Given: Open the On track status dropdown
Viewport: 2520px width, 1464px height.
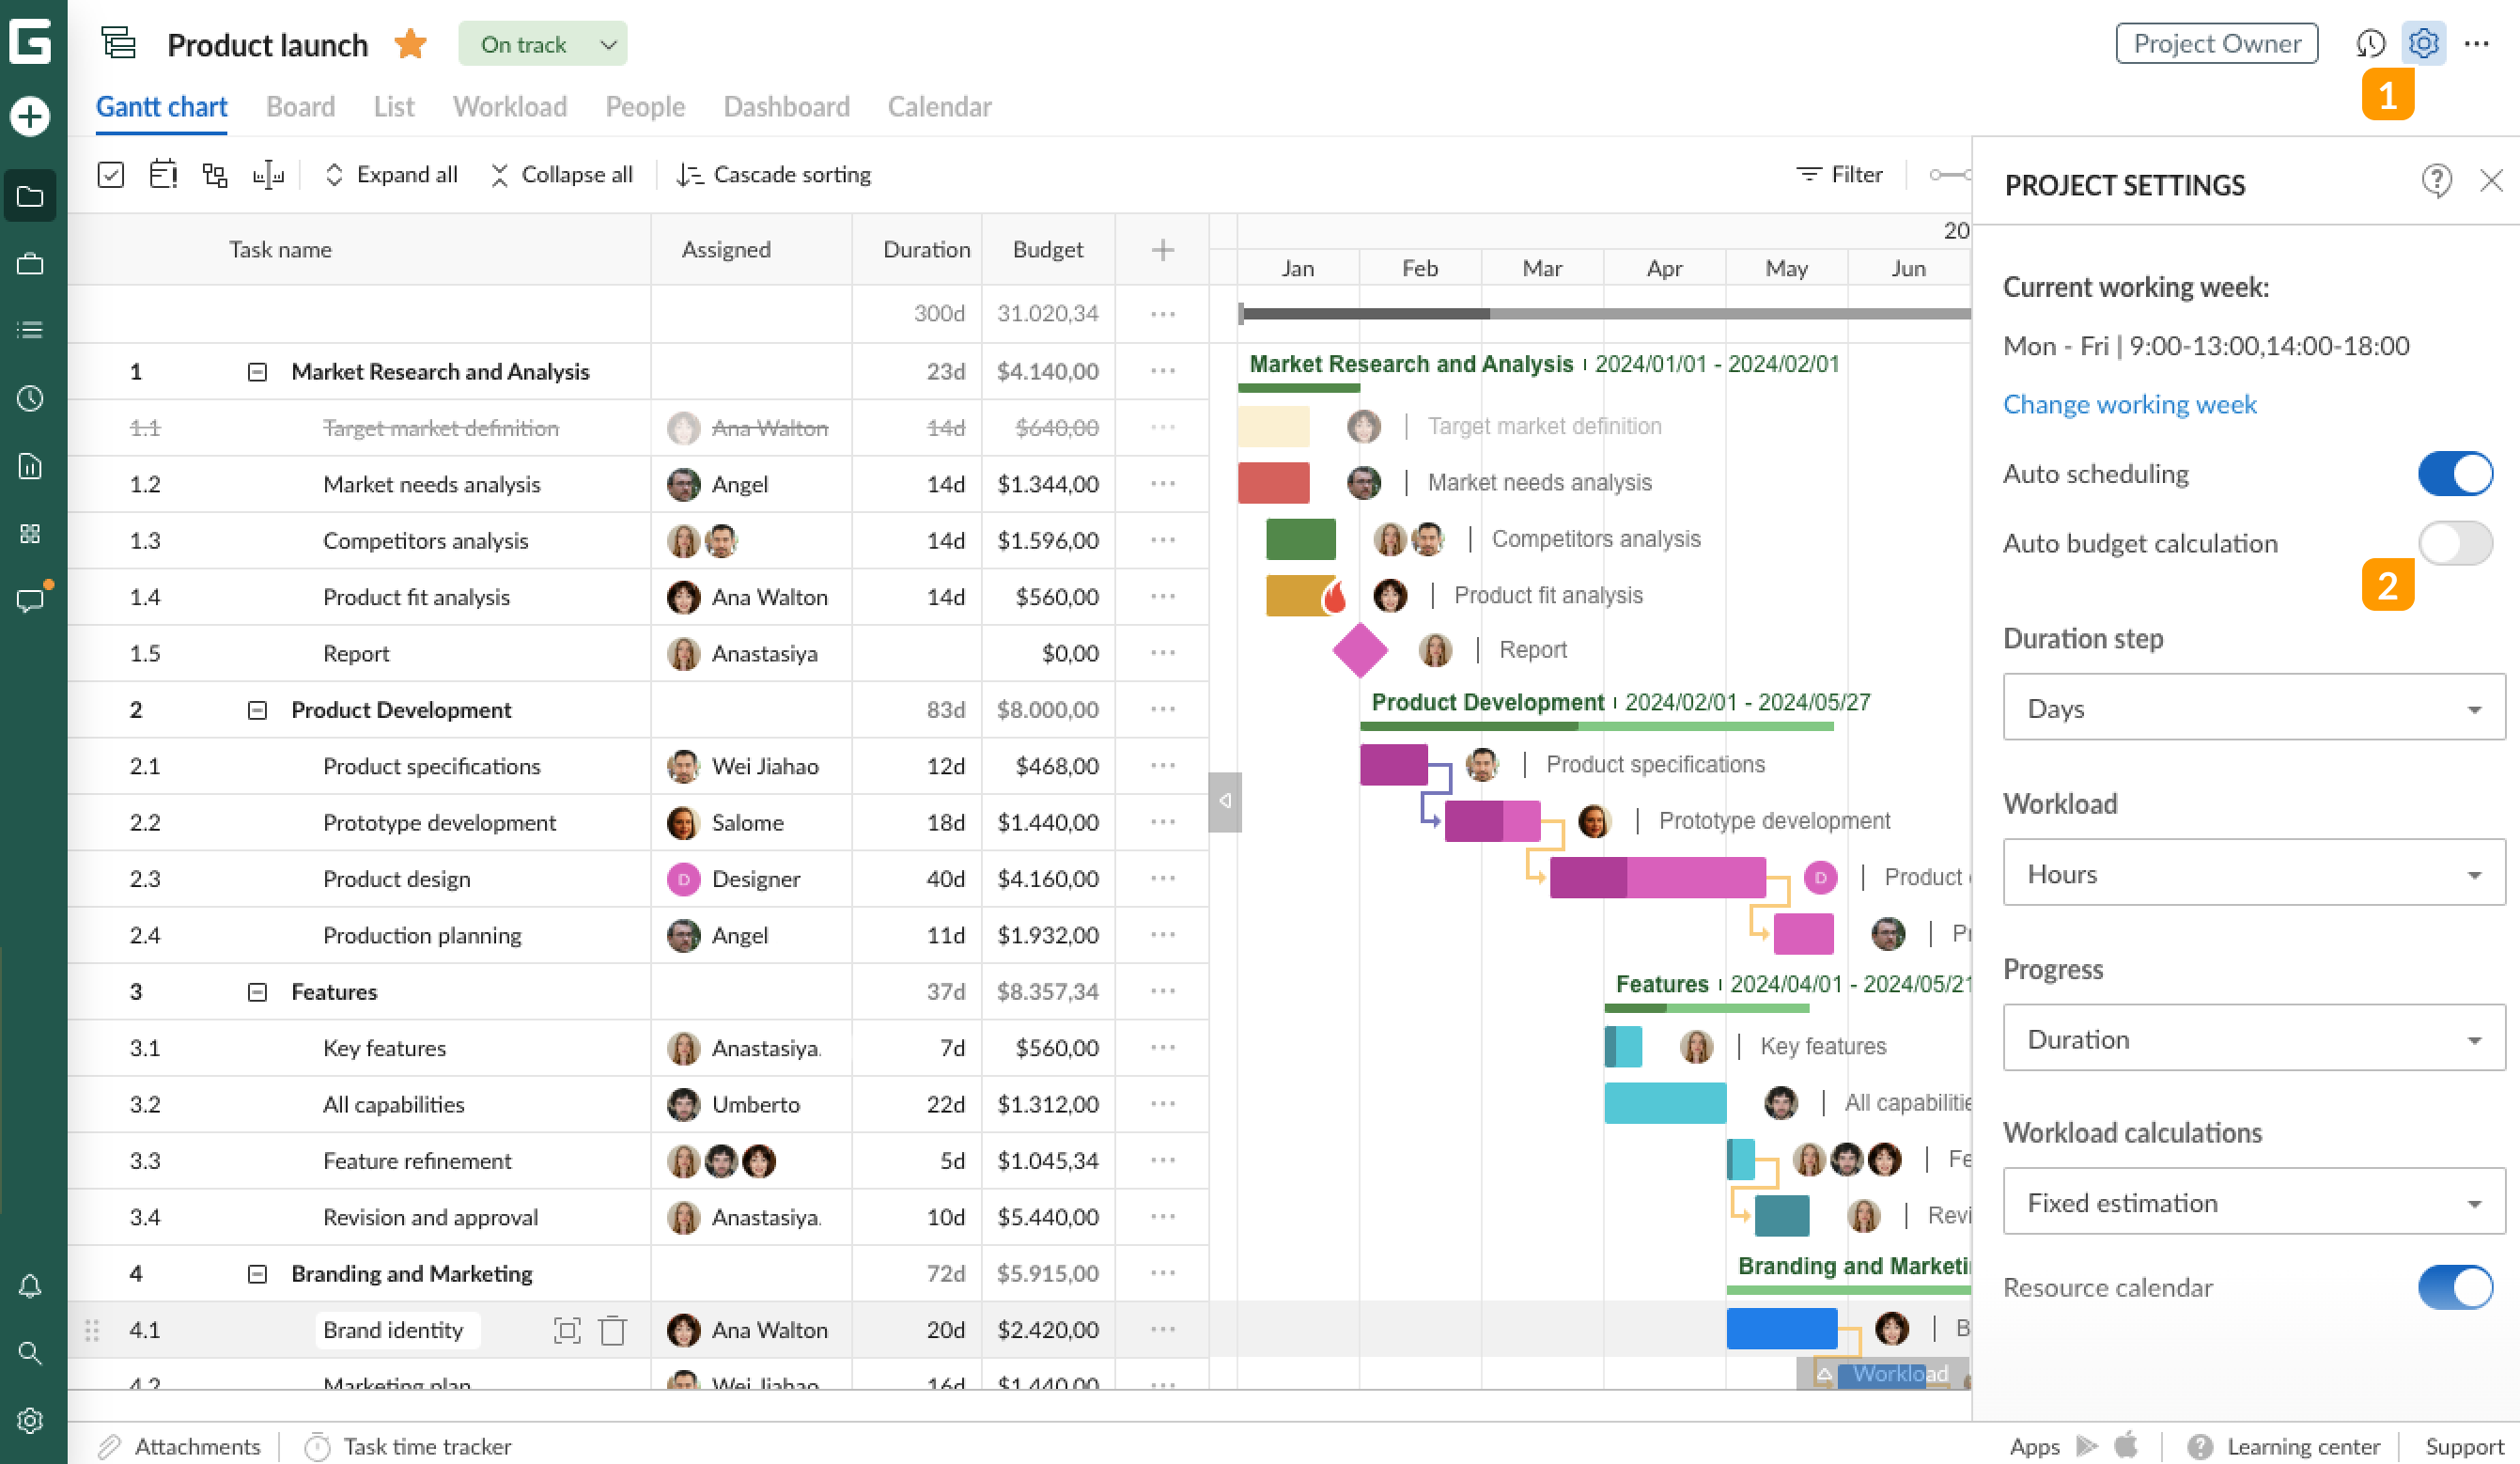Looking at the screenshot, I should pyautogui.click(x=542, y=44).
